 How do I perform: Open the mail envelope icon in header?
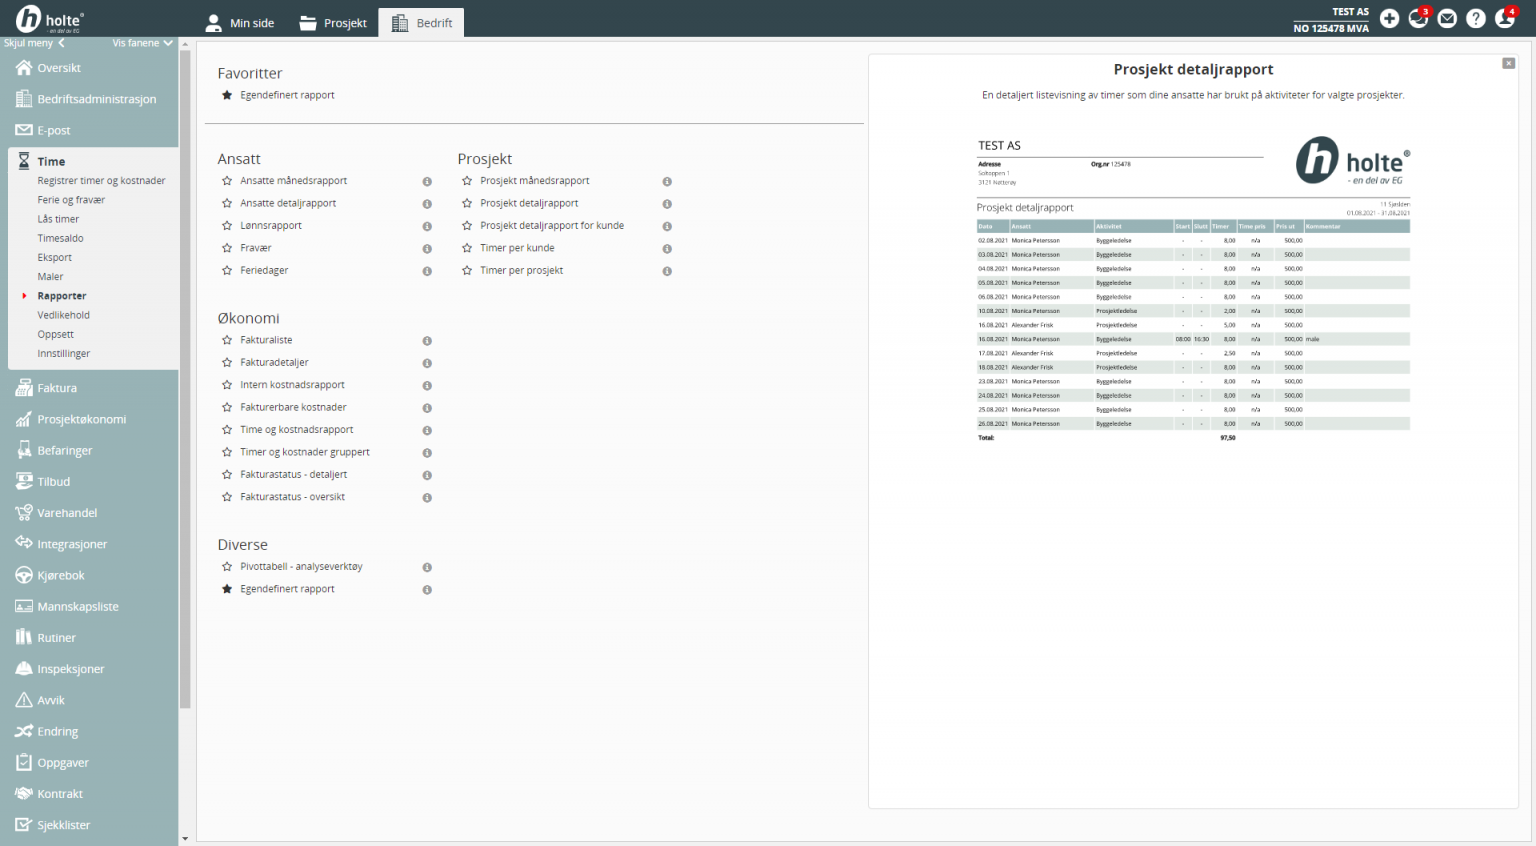1446,19
